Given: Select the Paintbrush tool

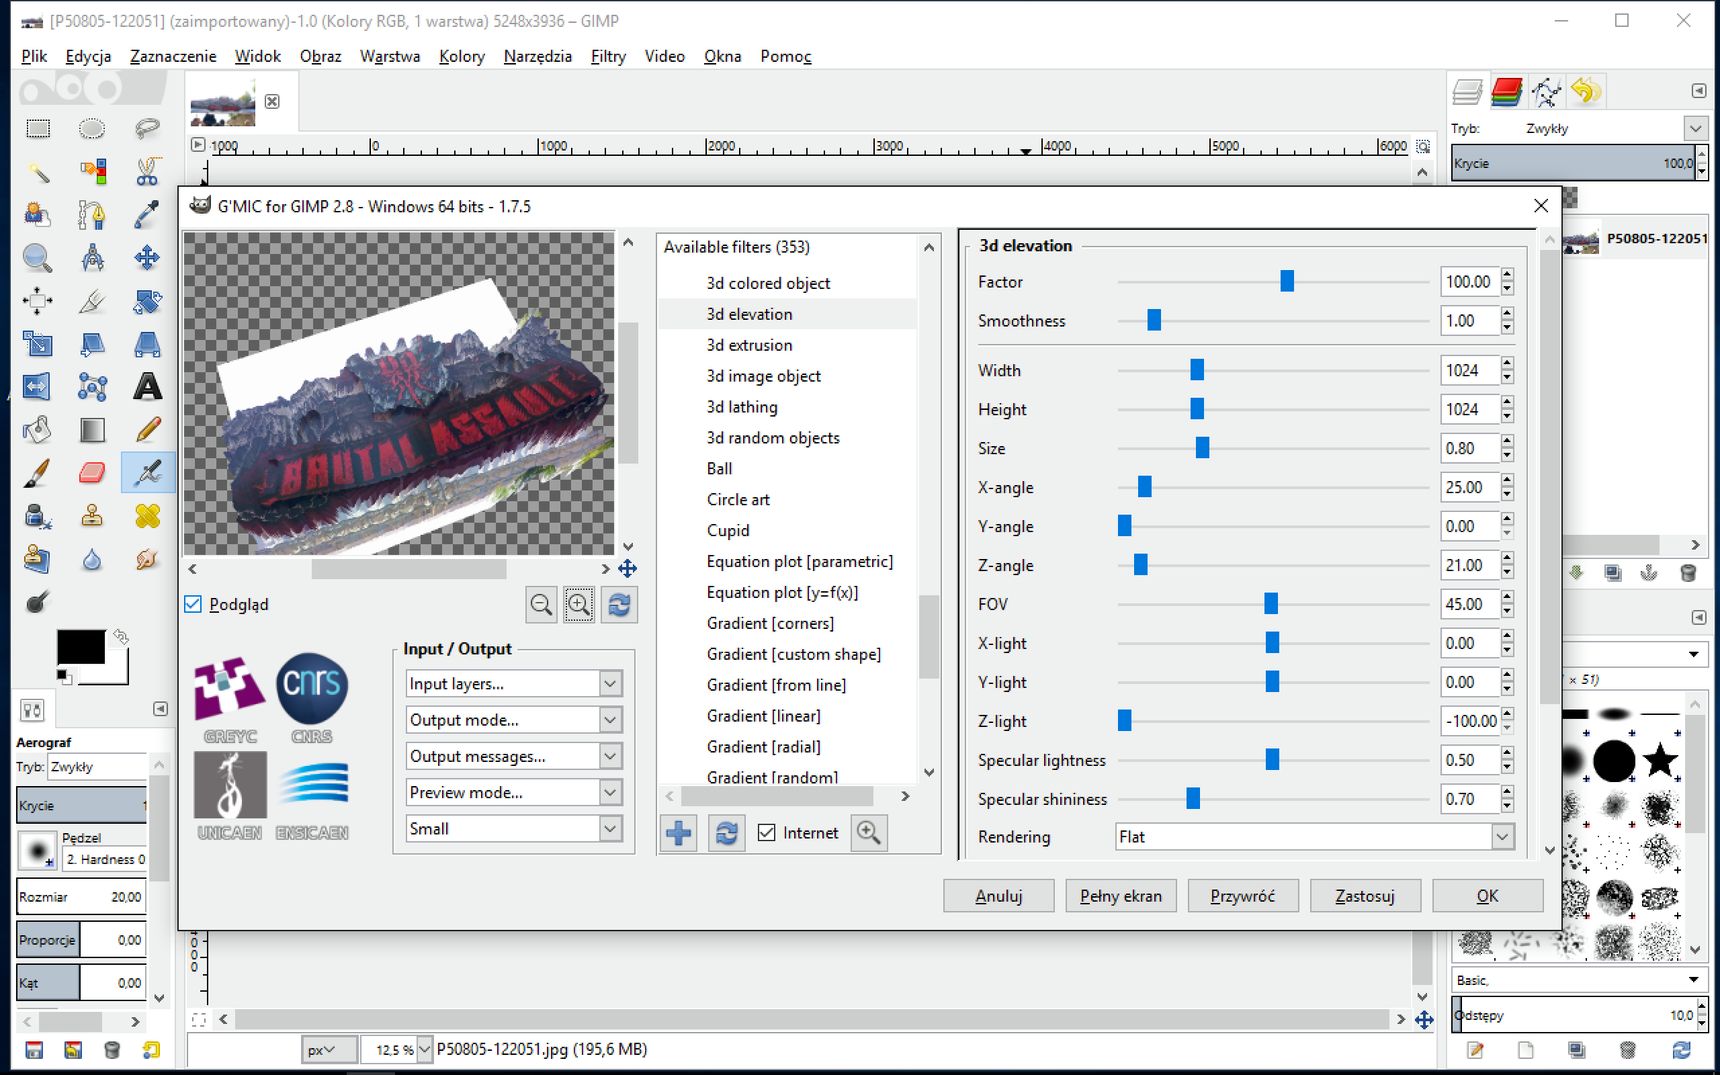Looking at the screenshot, I should tap(38, 472).
